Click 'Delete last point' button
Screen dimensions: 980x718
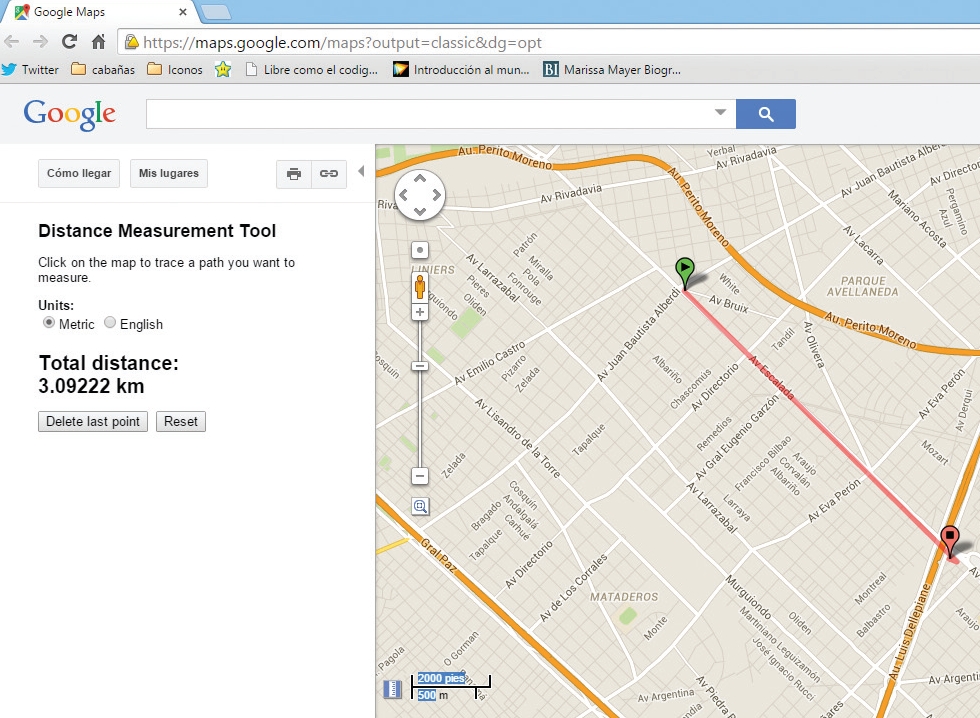pos(93,421)
